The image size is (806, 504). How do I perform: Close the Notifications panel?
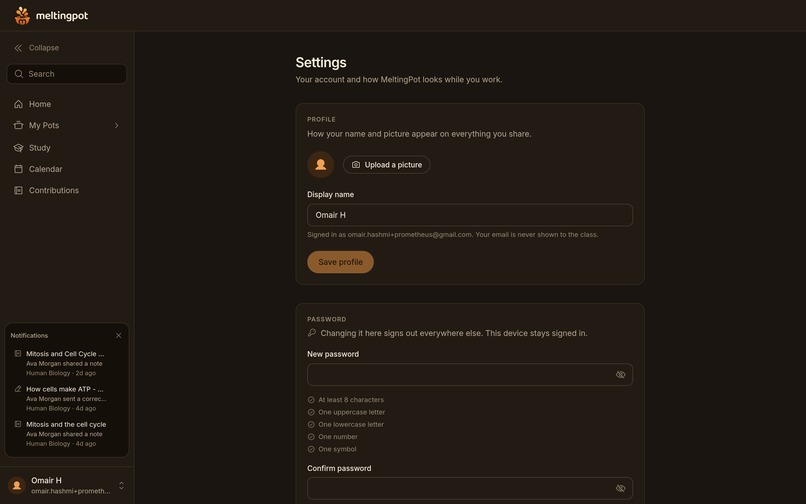coord(119,335)
